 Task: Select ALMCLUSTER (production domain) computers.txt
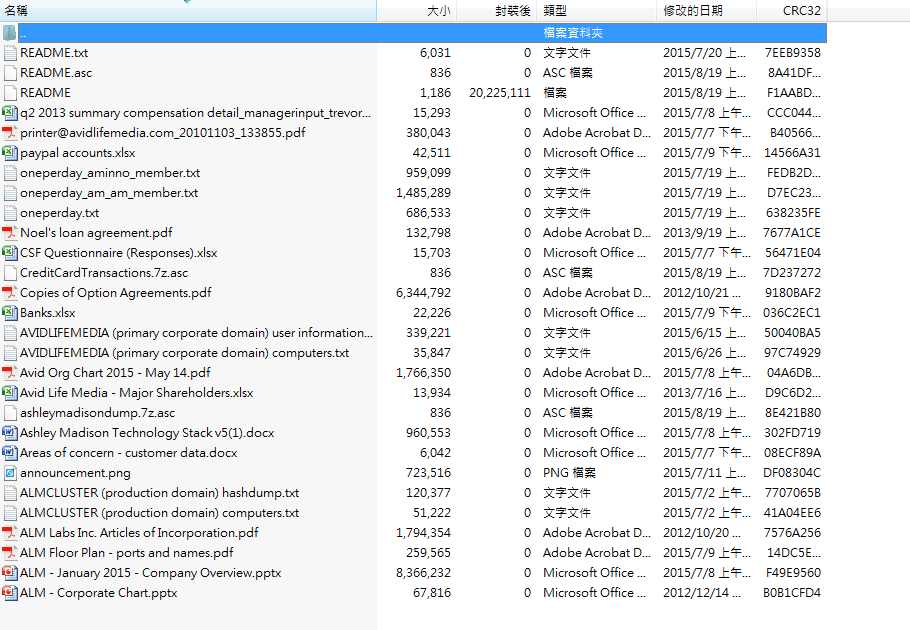(x=160, y=513)
